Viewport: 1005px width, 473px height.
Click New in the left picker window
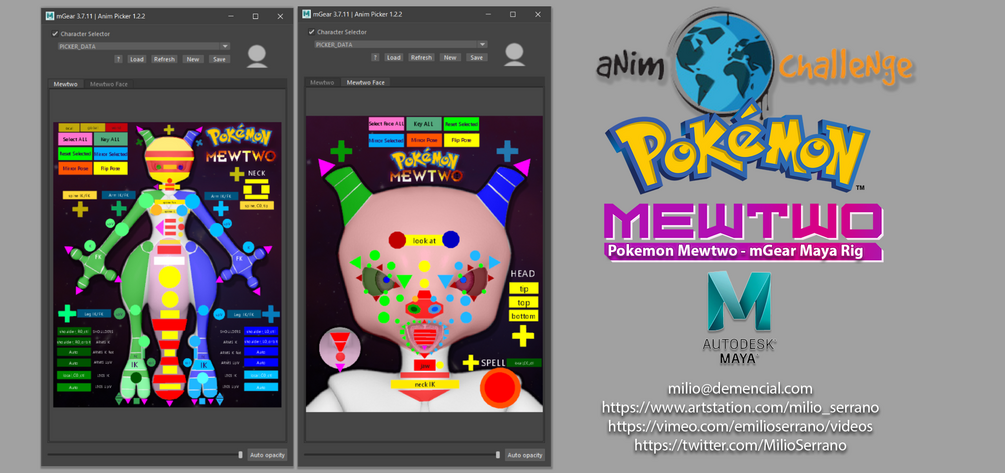tap(192, 59)
